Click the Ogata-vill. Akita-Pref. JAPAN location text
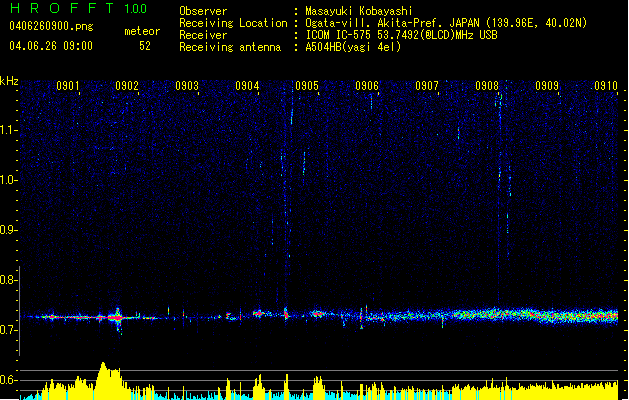Screen dimensions: 629x400 click(x=446, y=23)
